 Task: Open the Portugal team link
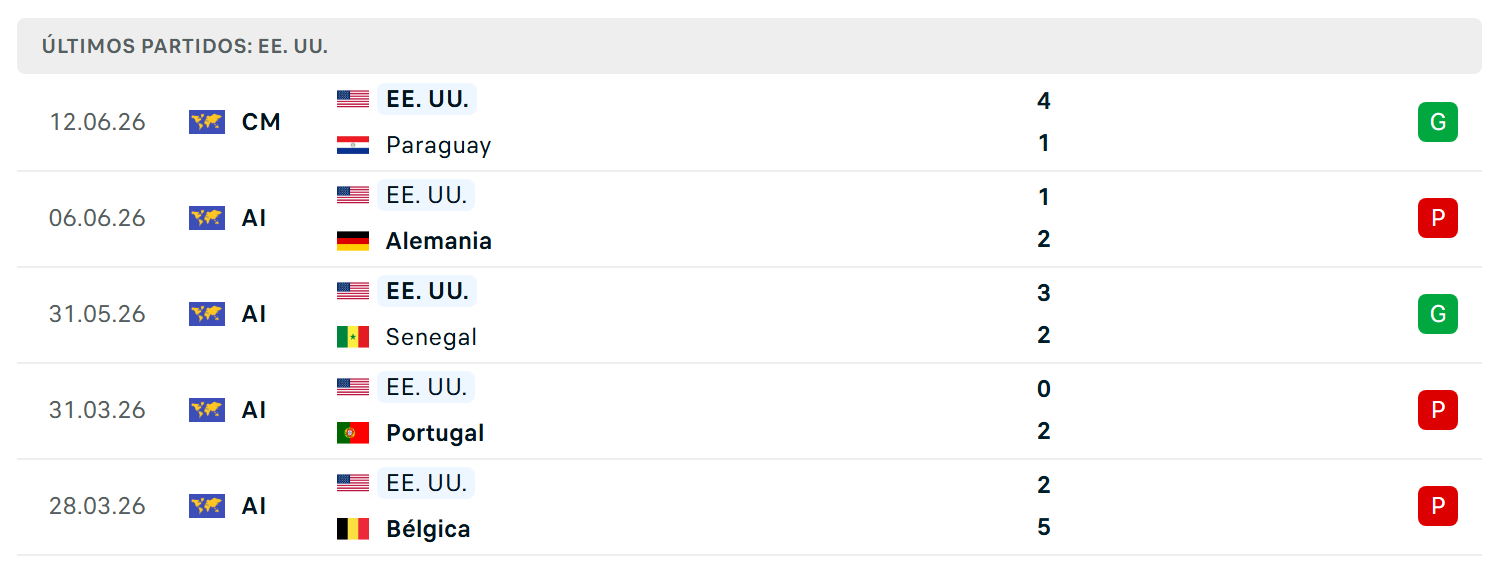point(435,433)
